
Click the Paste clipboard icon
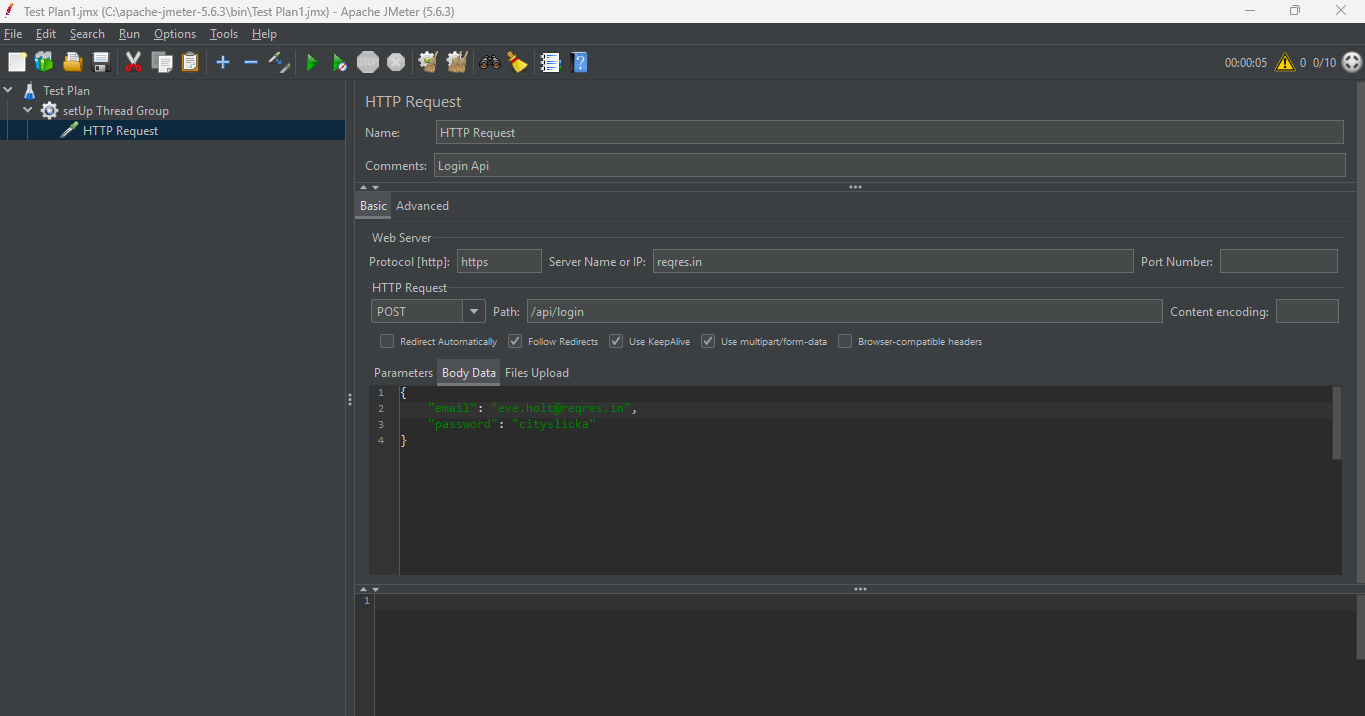click(x=189, y=62)
